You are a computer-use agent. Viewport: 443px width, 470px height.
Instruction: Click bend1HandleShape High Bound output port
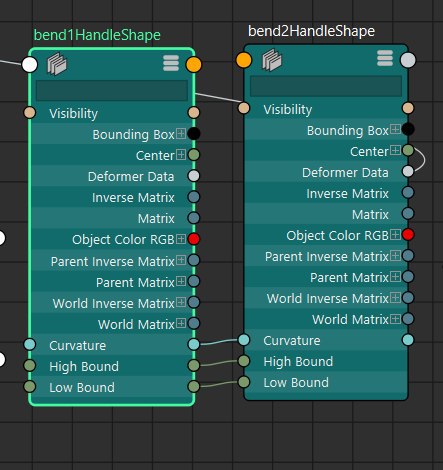tap(194, 365)
